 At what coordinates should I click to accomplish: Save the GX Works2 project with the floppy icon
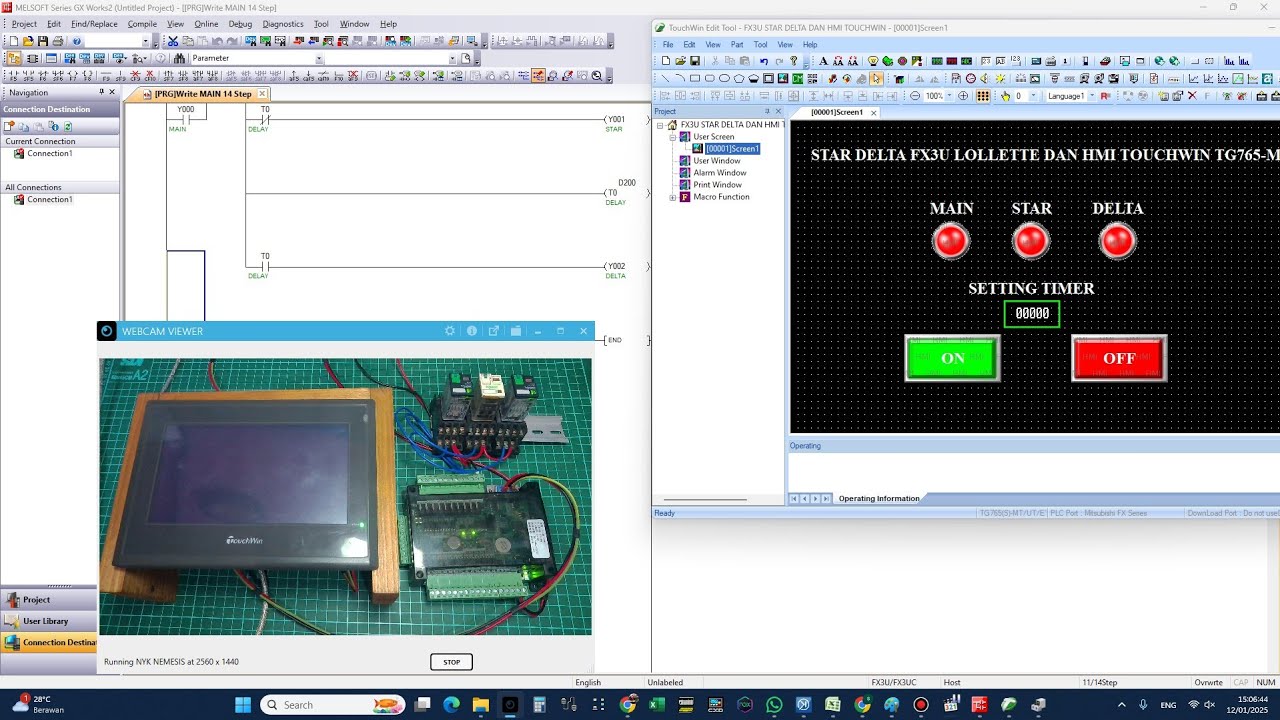[x=43, y=41]
